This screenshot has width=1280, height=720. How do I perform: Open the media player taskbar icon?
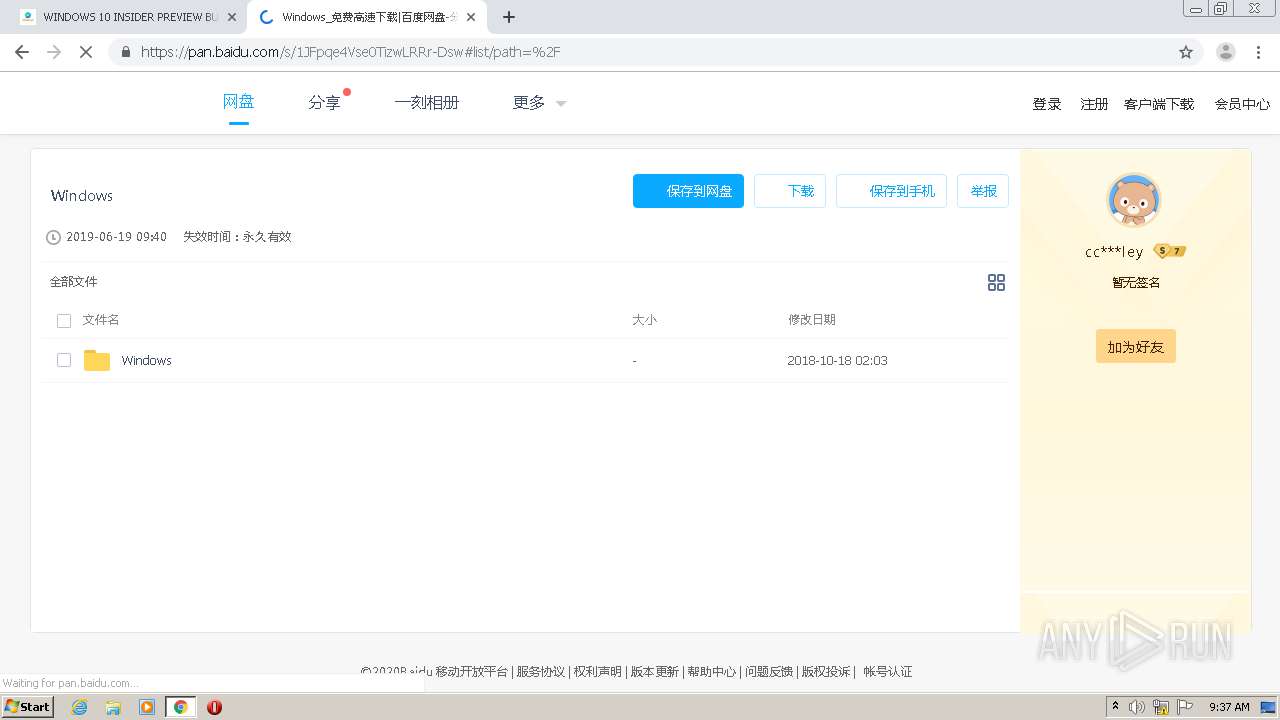147,707
